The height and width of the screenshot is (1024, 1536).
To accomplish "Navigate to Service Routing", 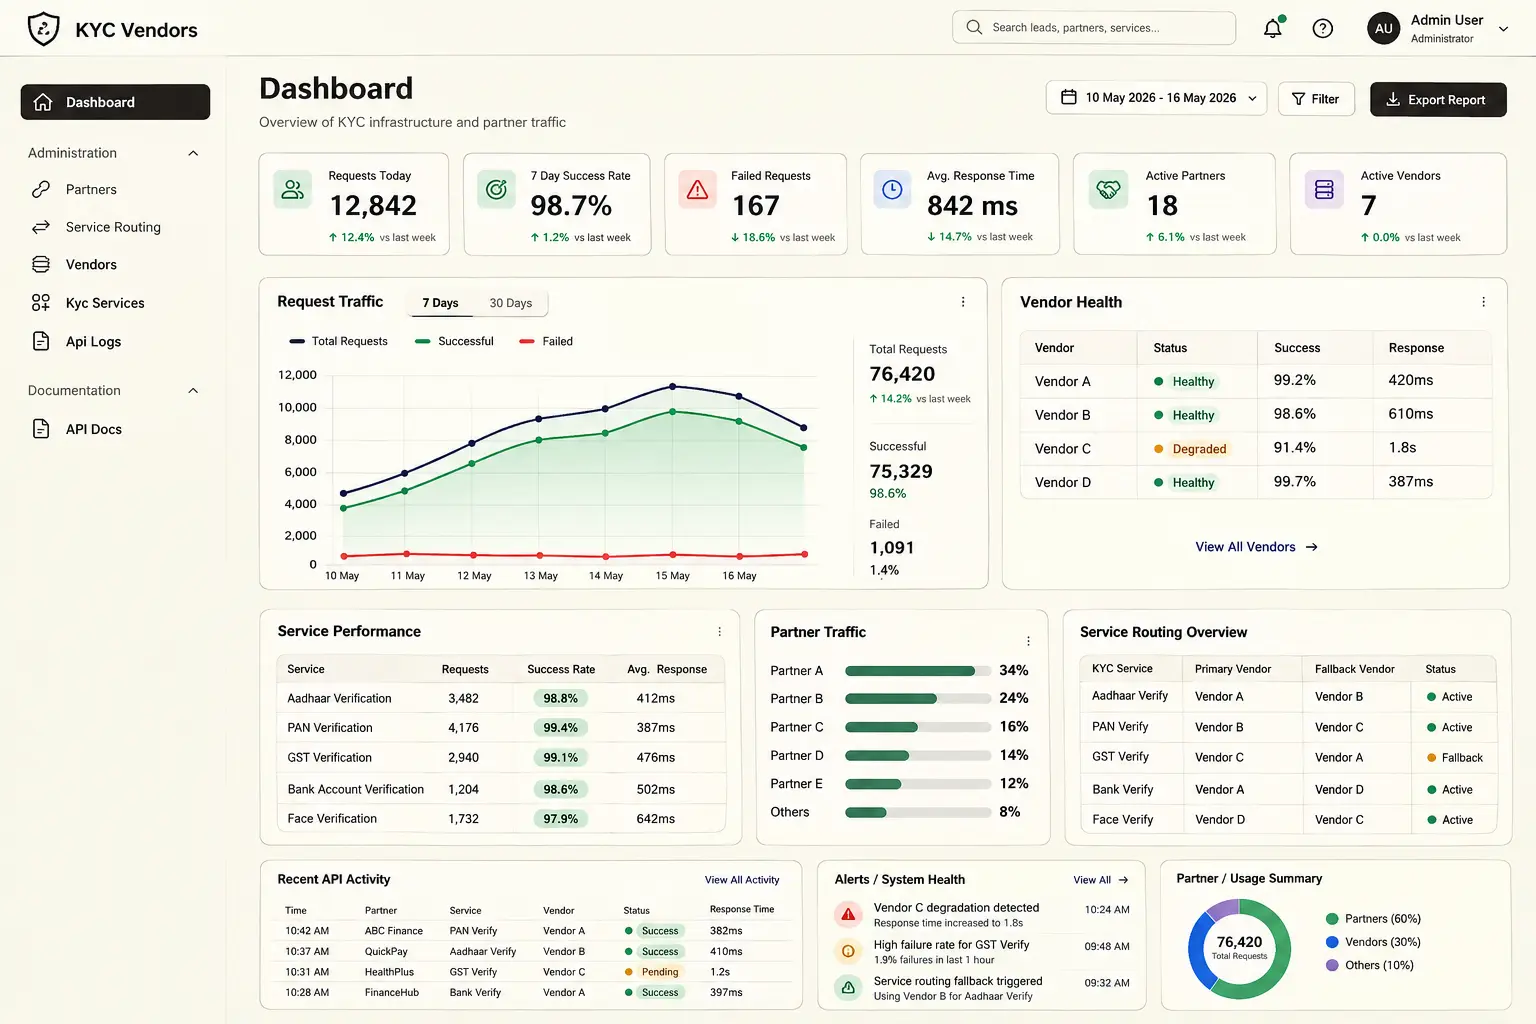I will [x=115, y=227].
